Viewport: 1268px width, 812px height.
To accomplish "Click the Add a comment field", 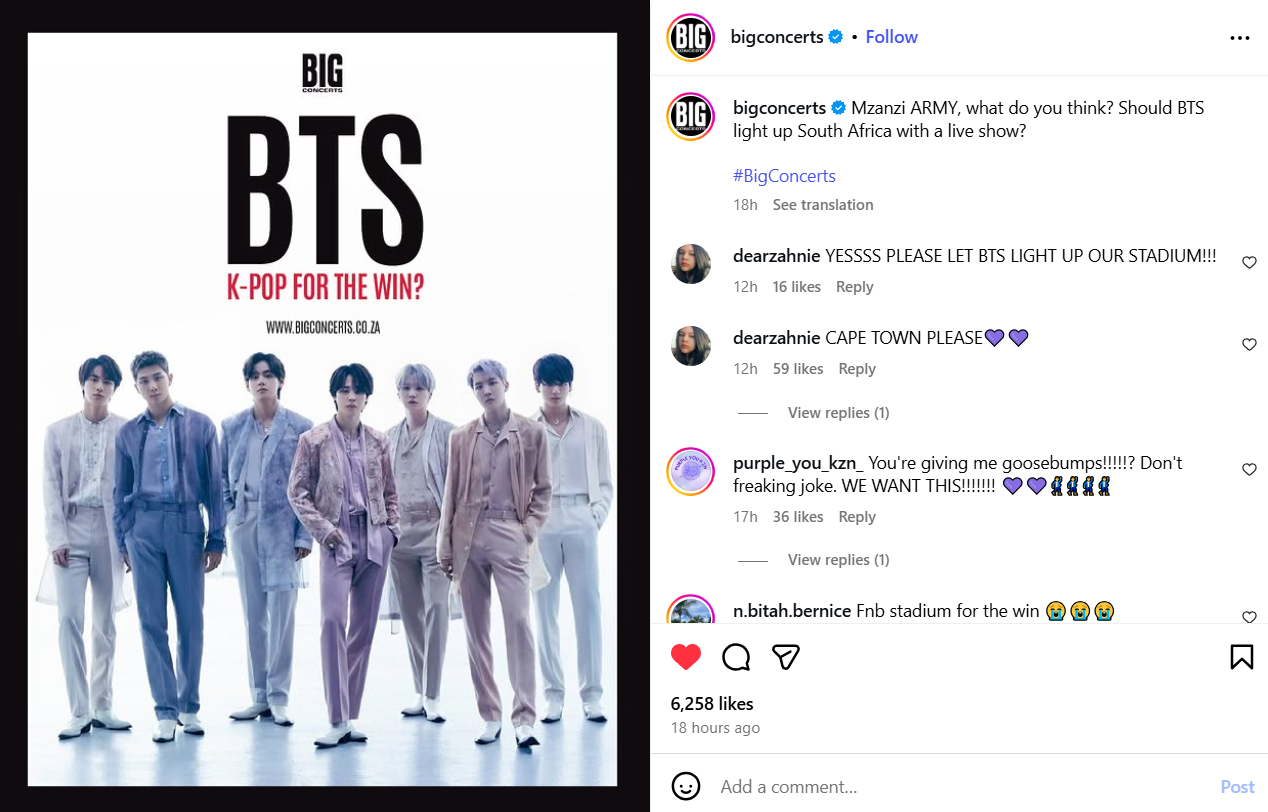I will click(960, 787).
